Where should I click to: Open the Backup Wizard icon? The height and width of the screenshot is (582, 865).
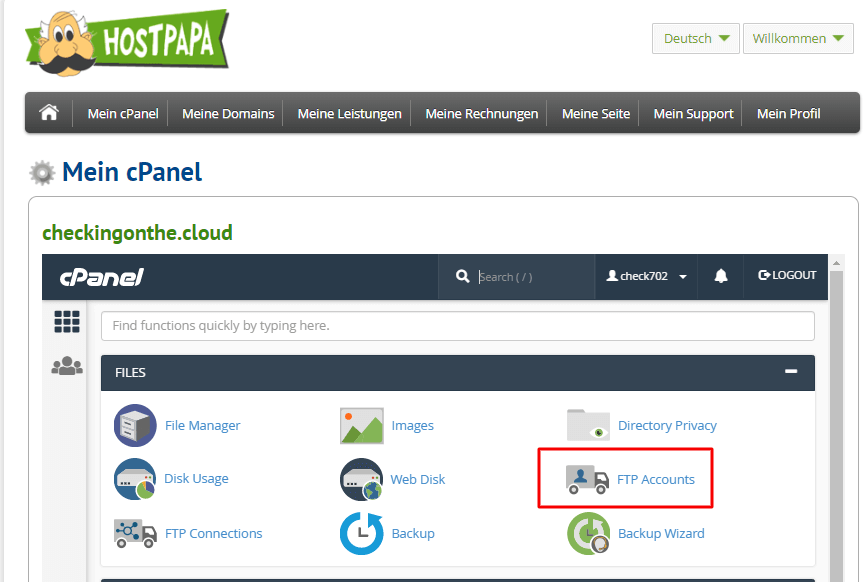[589, 533]
